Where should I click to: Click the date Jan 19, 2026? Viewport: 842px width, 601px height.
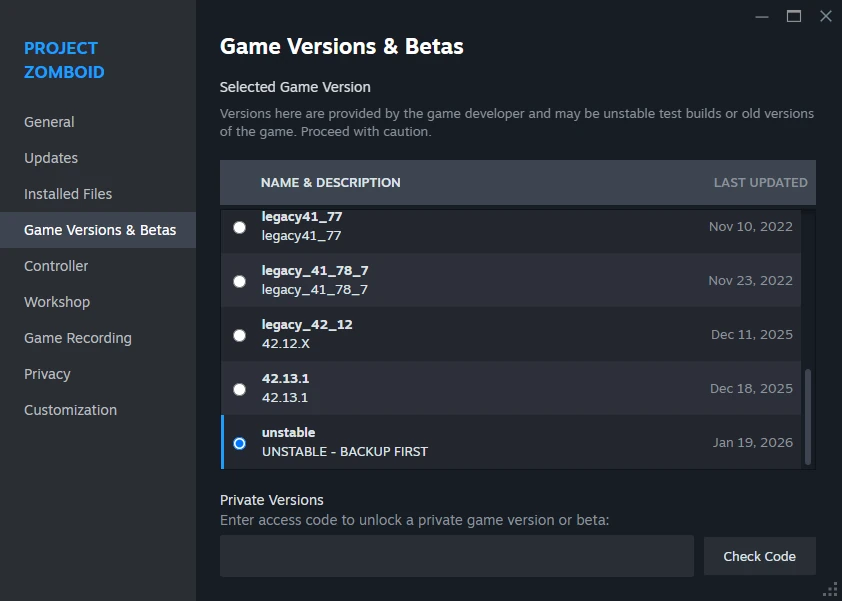coord(753,443)
